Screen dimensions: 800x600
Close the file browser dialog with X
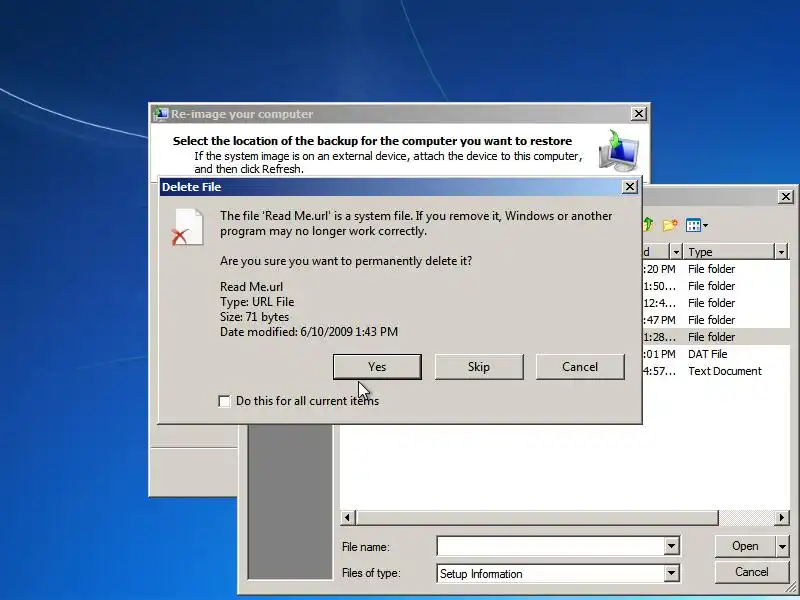(x=786, y=196)
